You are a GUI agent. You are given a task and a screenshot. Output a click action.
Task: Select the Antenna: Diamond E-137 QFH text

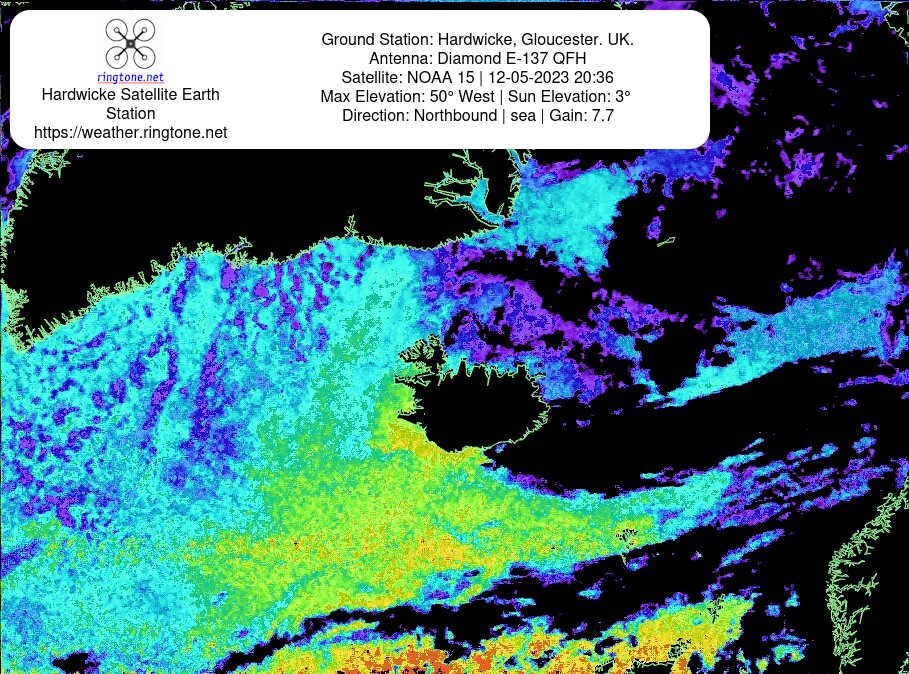pos(478,59)
